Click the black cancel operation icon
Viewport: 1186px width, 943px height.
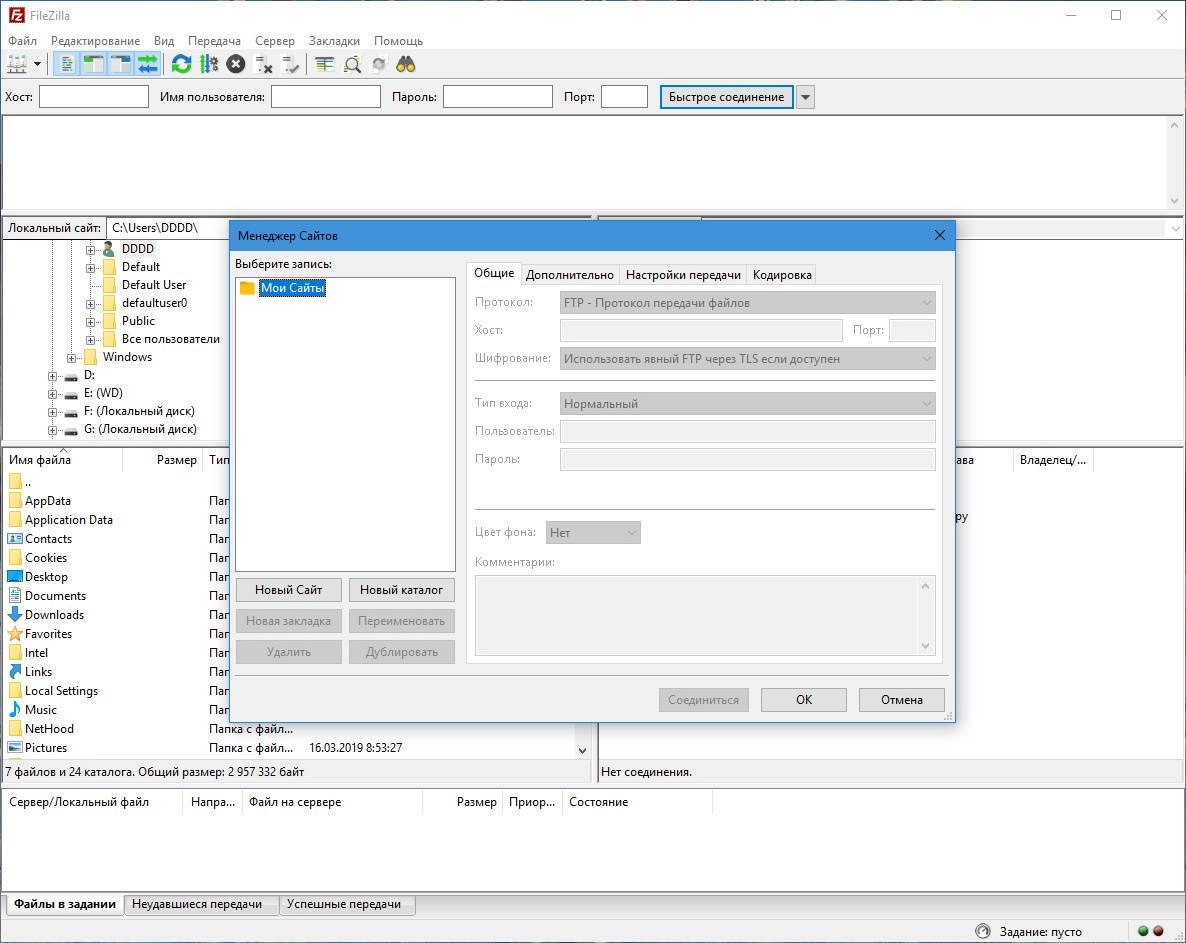pyautogui.click(x=236, y=64)
